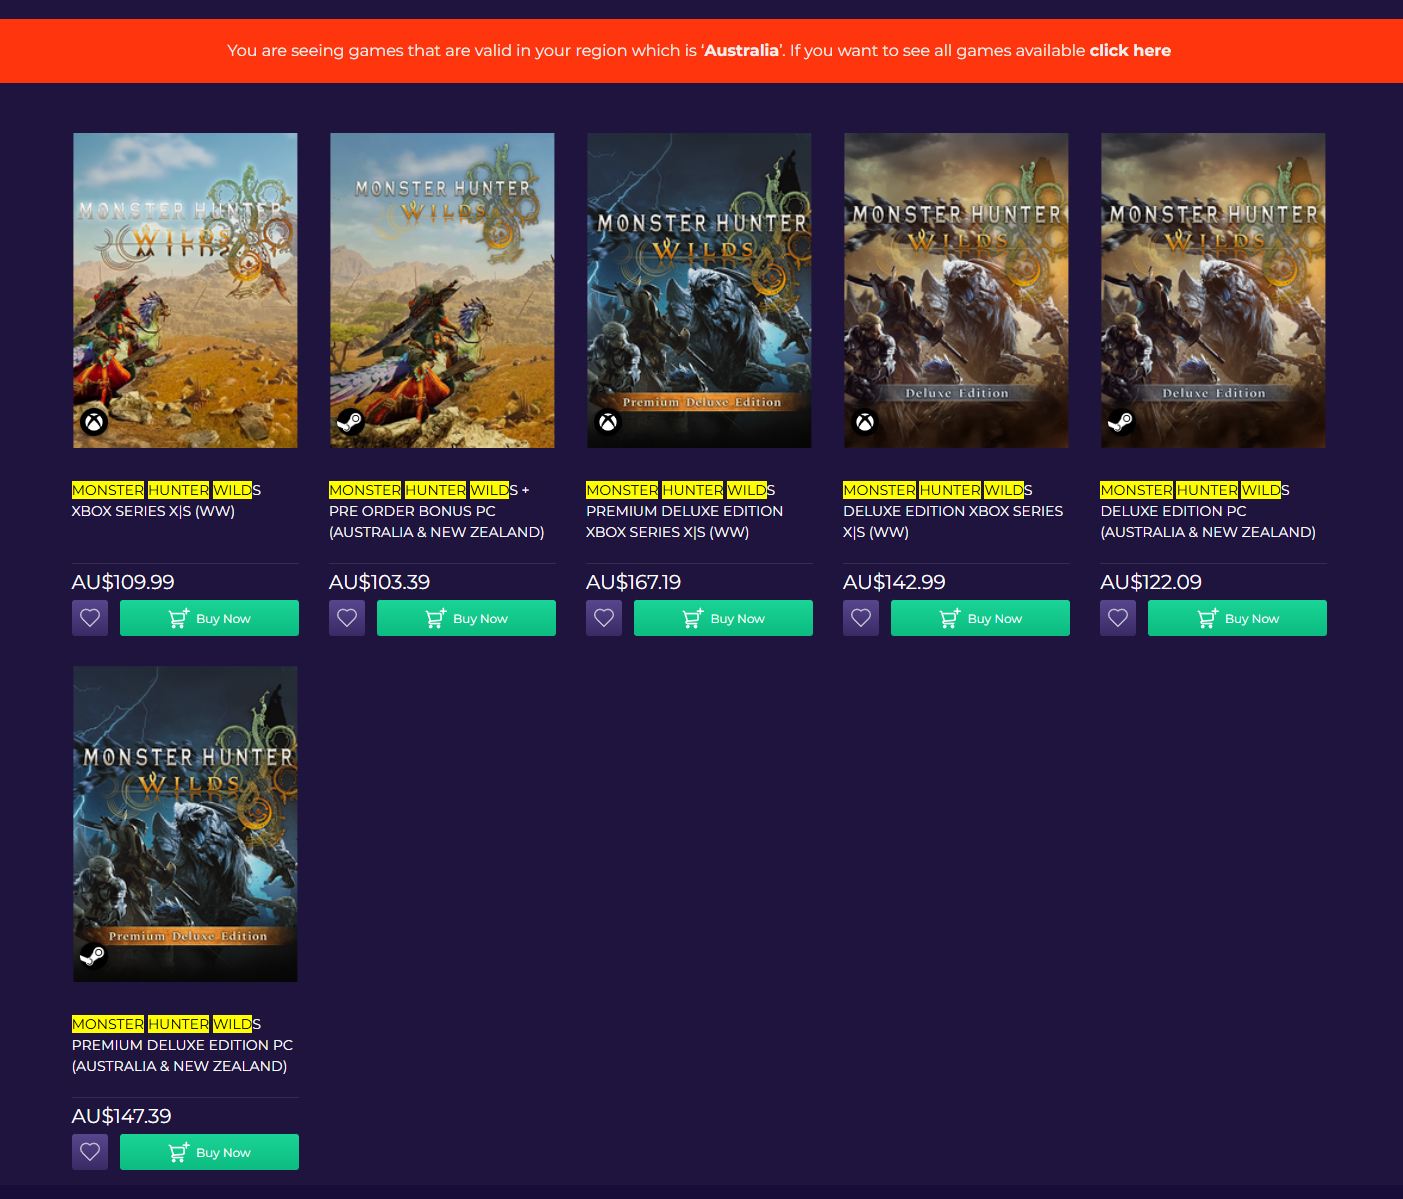1403x1199 pixels.
Task: View the Premium Deluxe Edition Xbox cover image
Action: pyautogui.click(x=699, y=290)
